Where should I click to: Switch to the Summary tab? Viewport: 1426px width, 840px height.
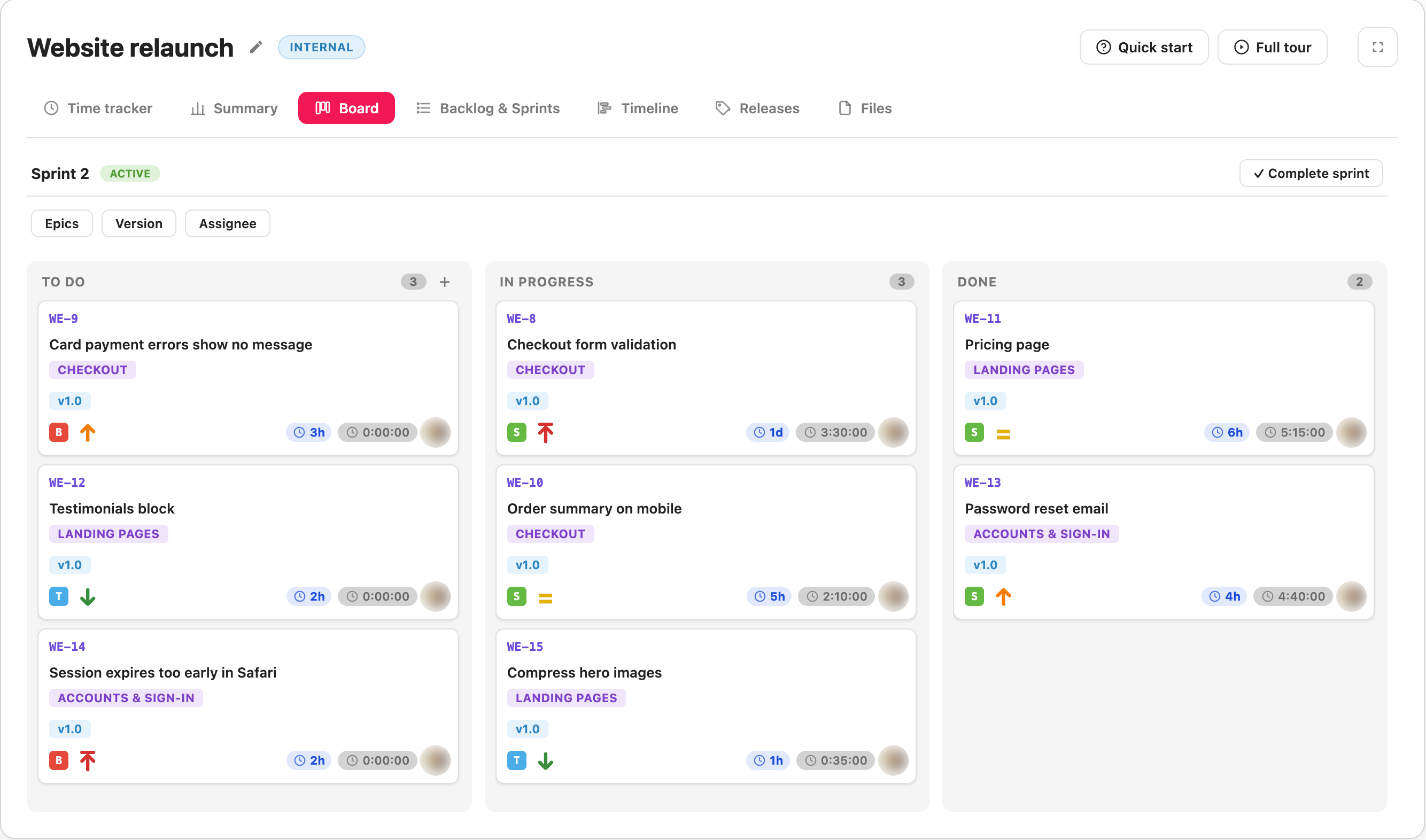click(x=234, y=108)
